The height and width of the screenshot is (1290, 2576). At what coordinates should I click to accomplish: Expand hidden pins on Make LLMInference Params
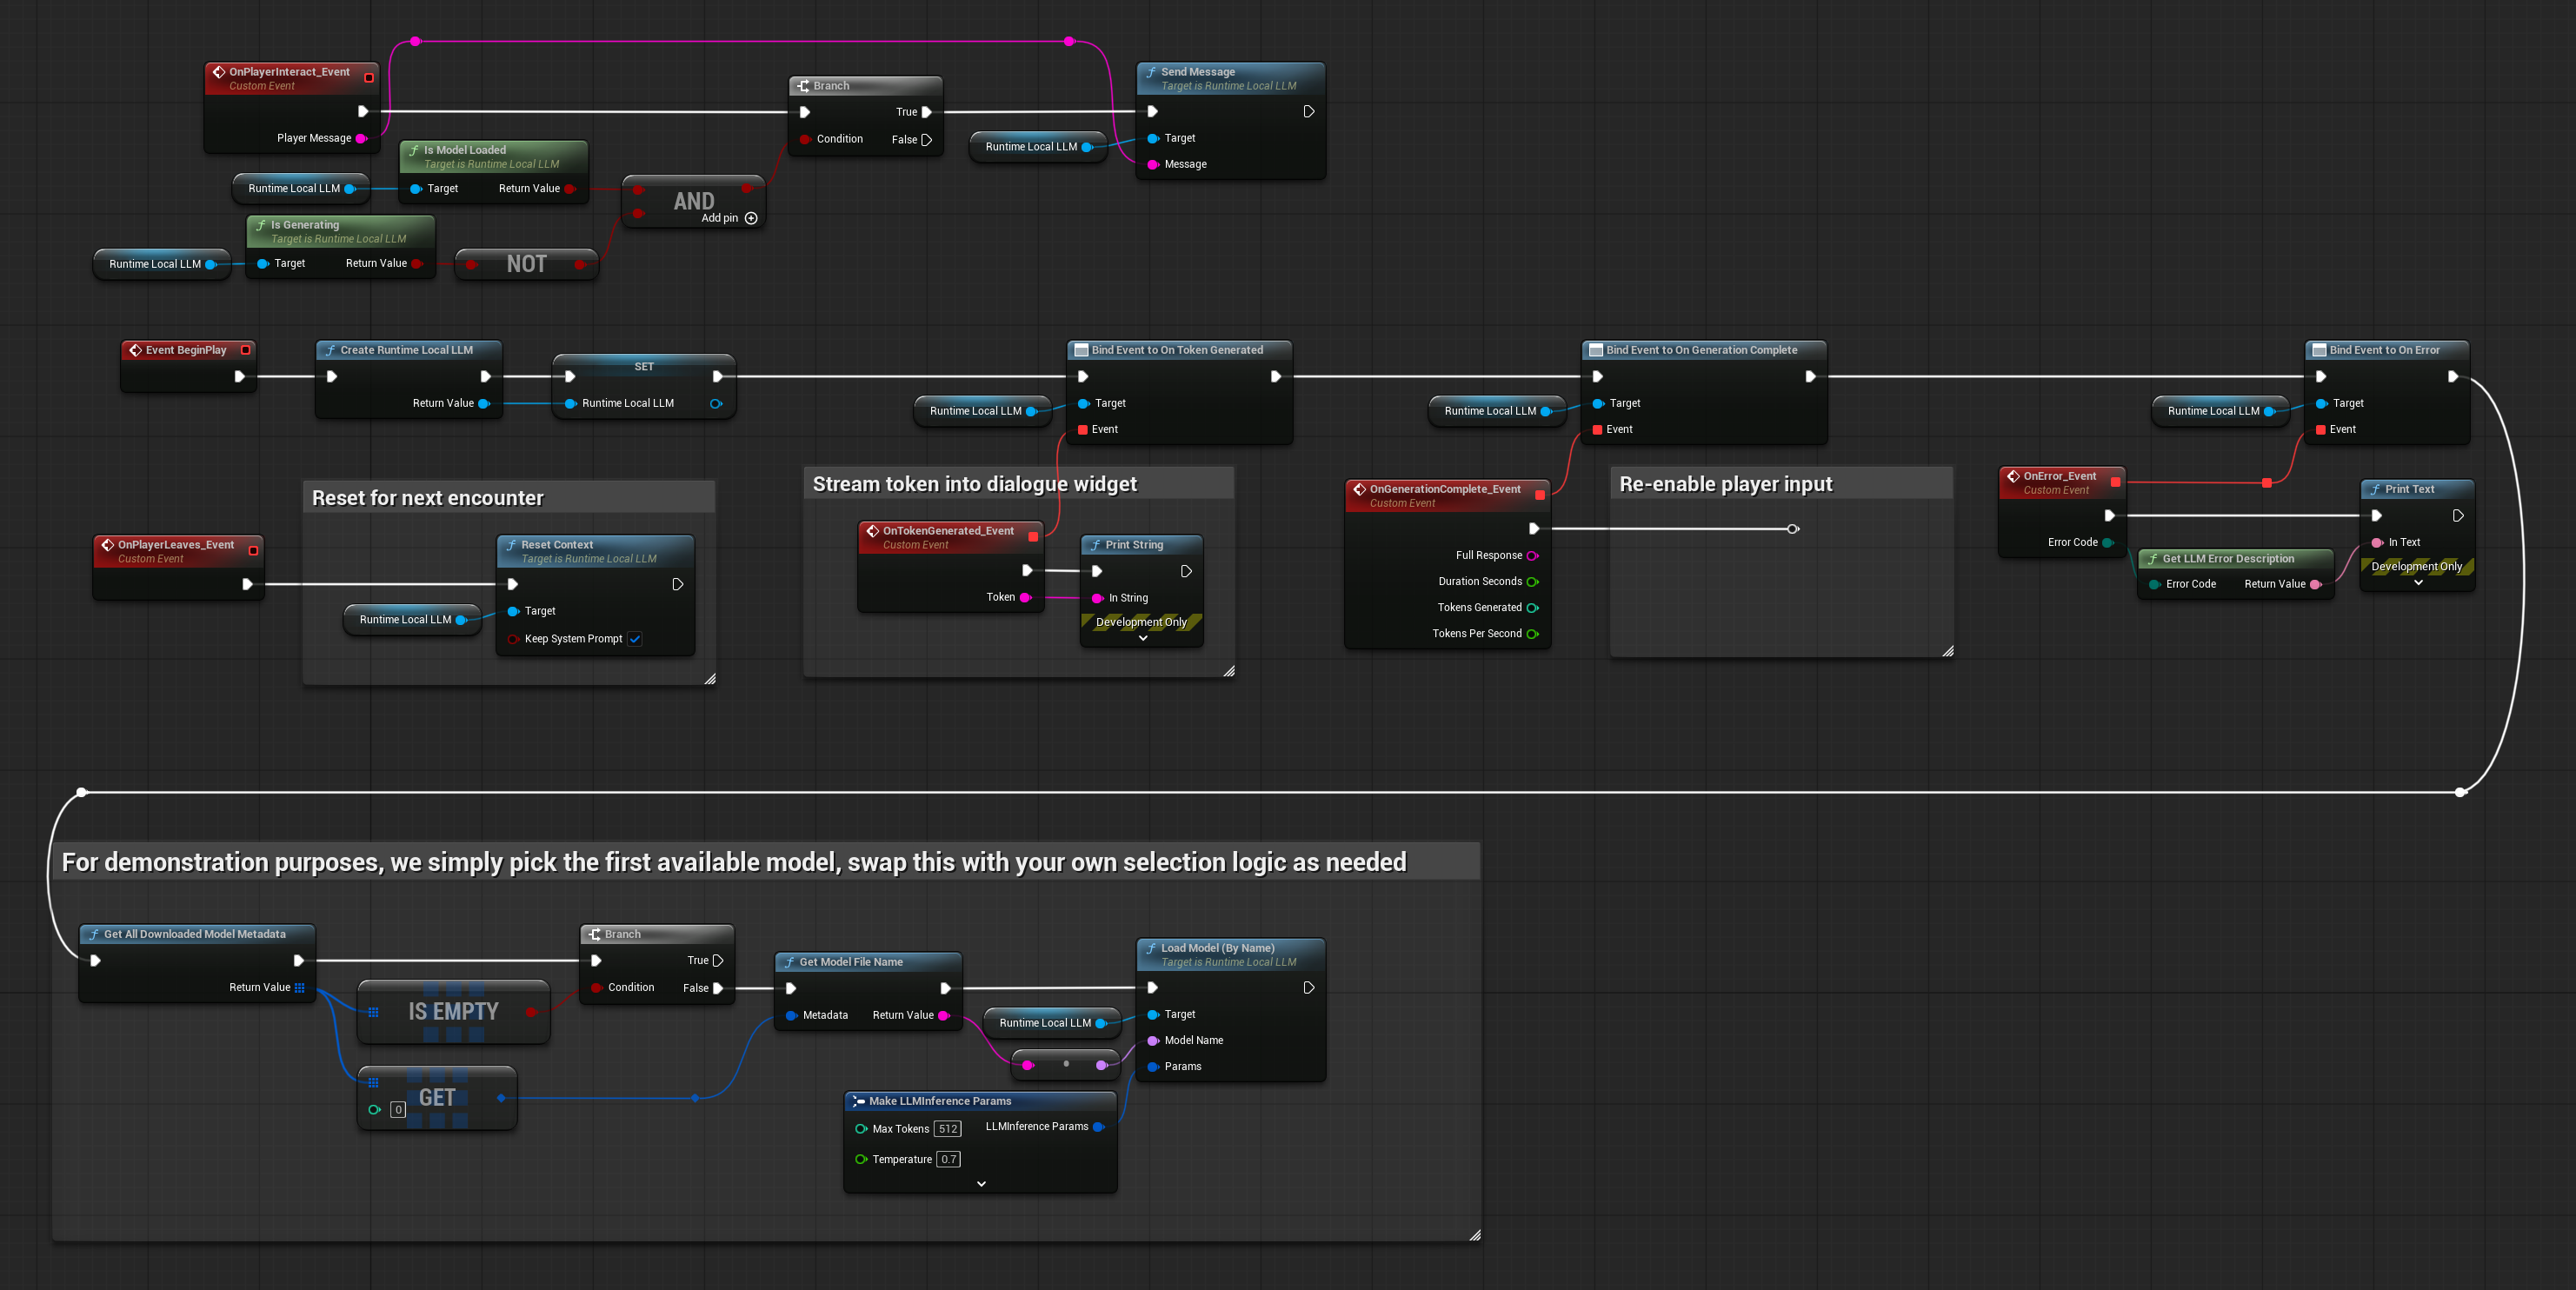(x=981, y=1184)
